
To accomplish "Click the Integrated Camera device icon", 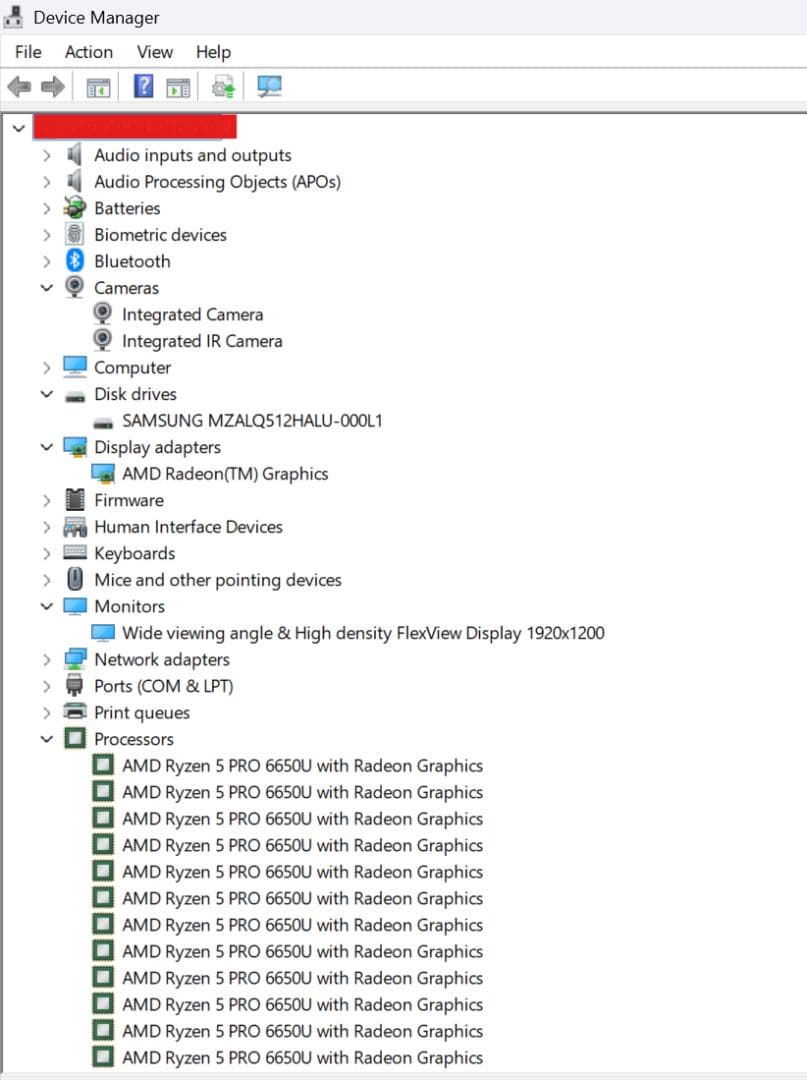I will 103,314.
